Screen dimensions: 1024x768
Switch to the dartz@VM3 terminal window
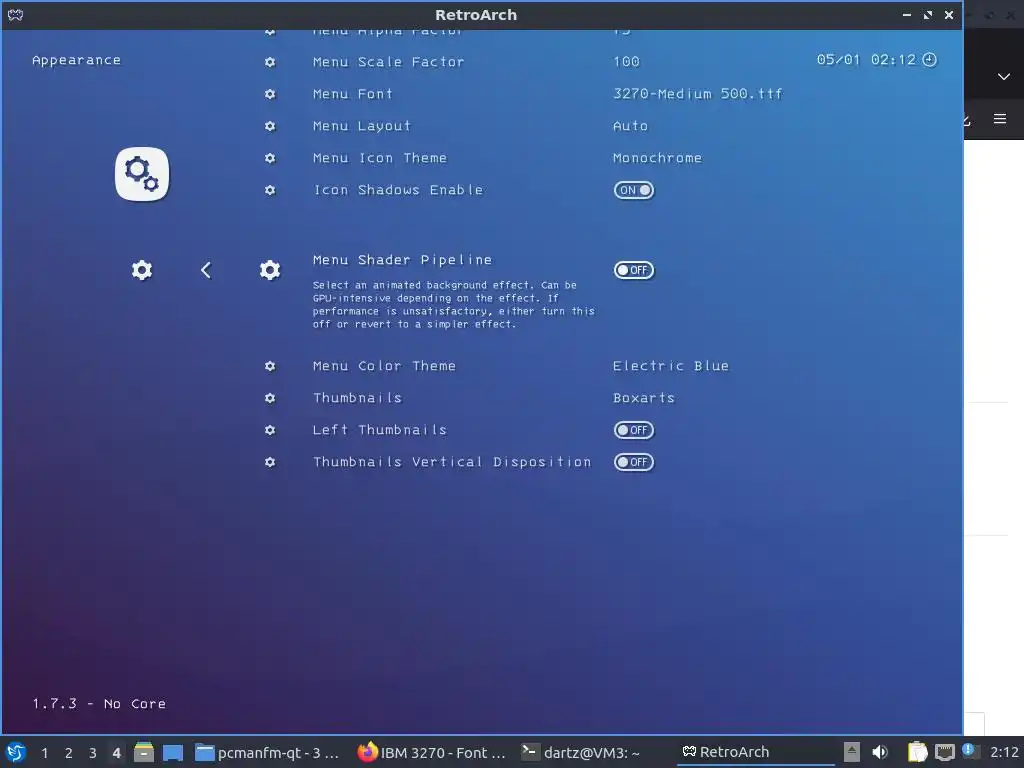point(581,752)
